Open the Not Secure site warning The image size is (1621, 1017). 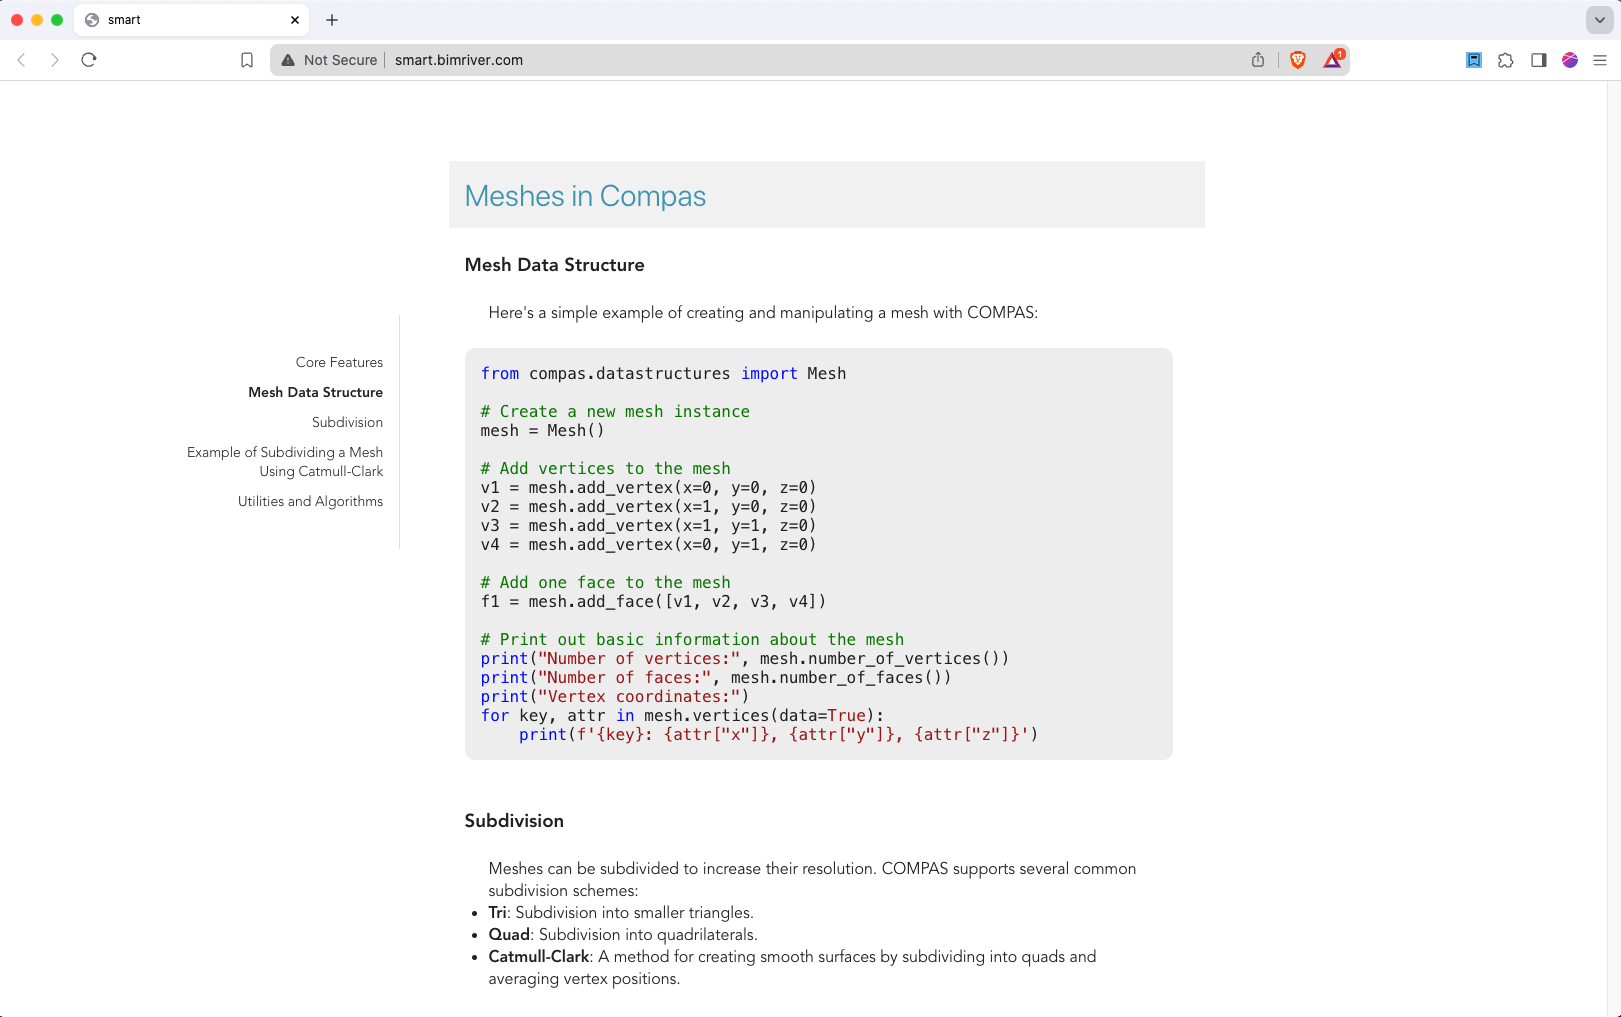tap(329, 60)
